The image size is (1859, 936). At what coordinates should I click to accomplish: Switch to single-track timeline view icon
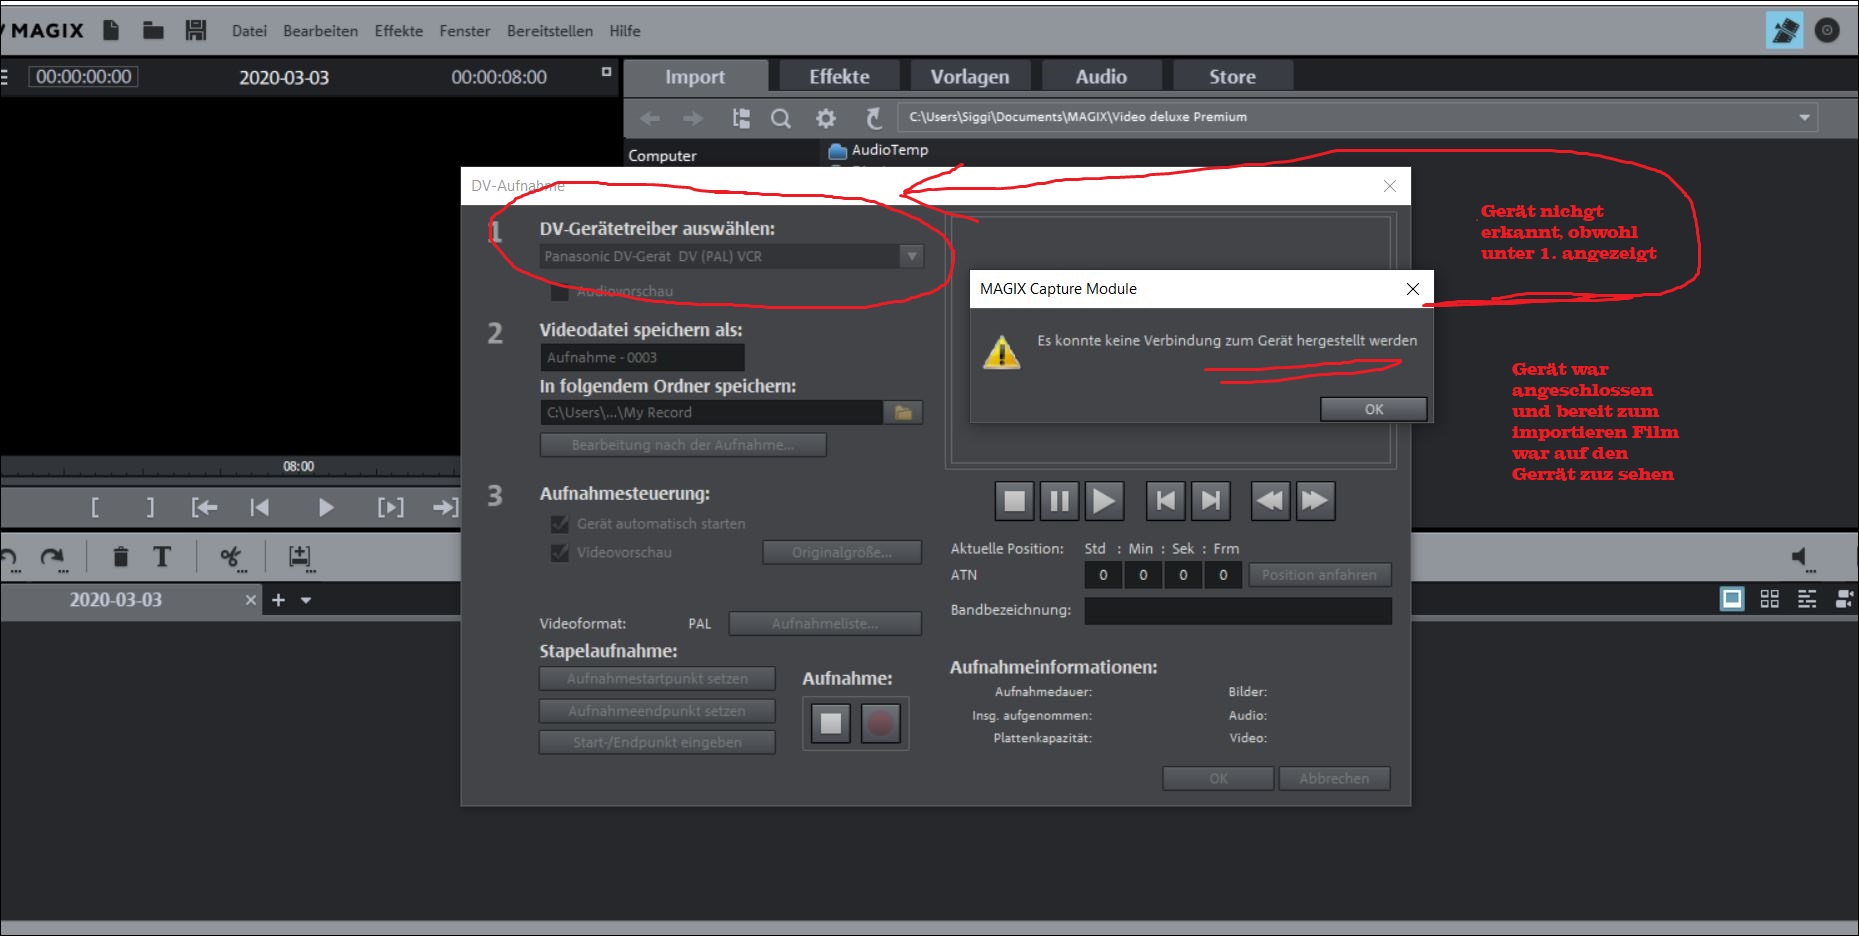[x=1732, y=599]
